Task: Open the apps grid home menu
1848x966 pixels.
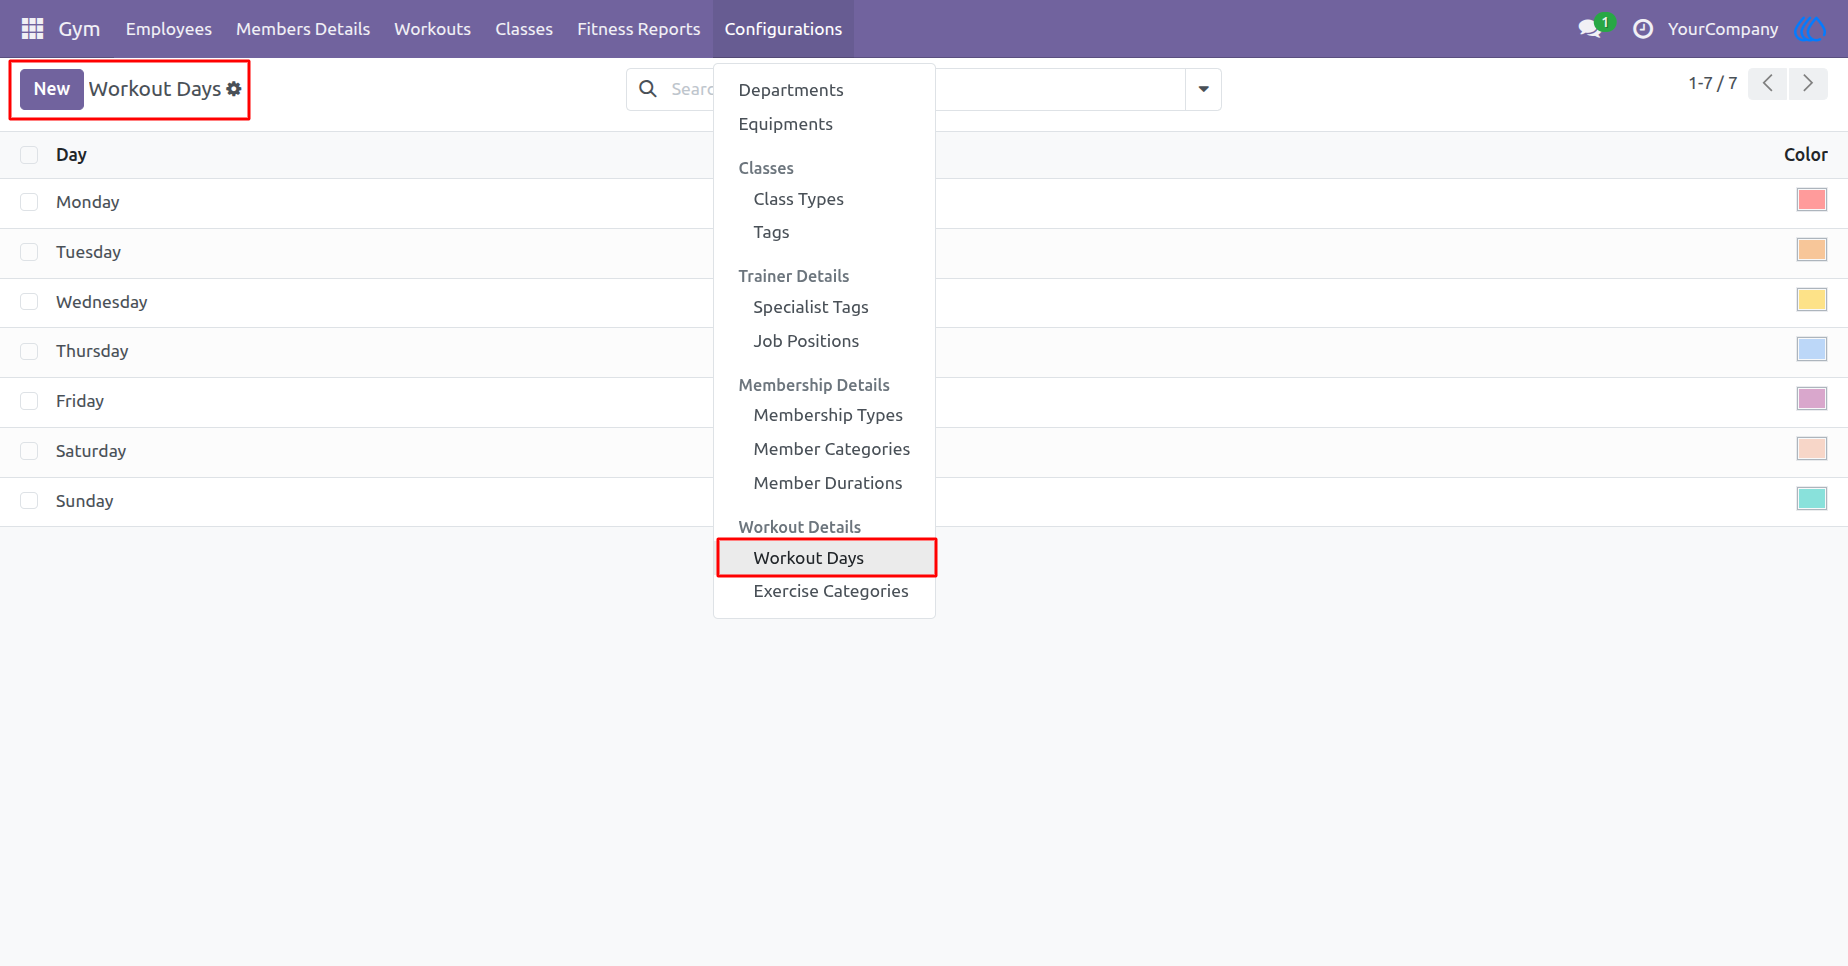Action: click(32, 29)
